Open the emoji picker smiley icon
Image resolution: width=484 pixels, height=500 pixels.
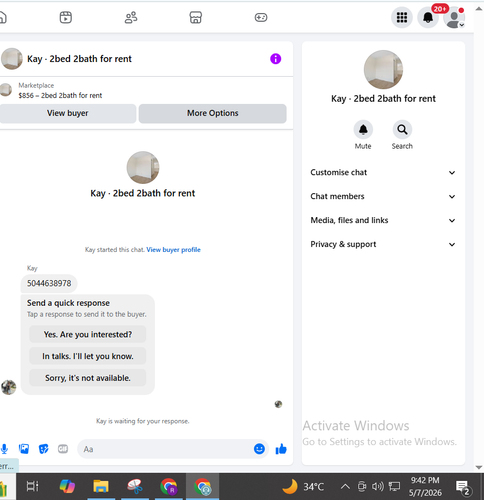click(259, 449)
